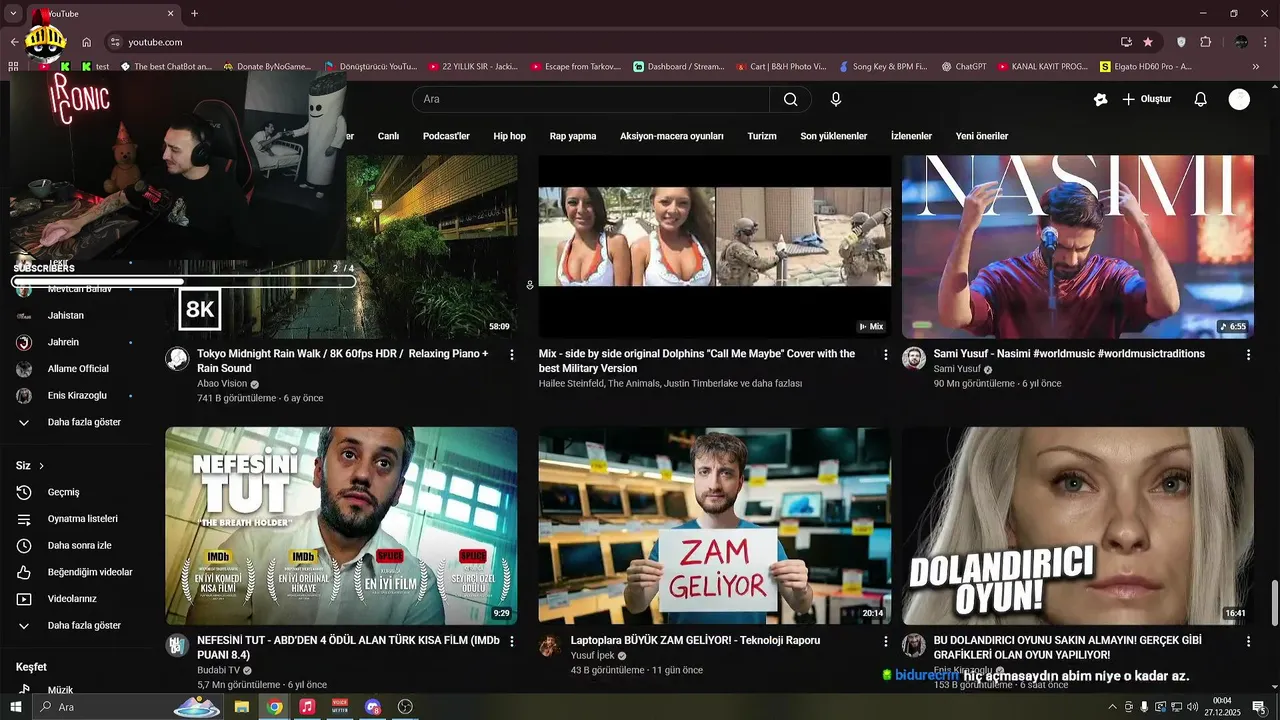
Task: Select the Hip hop filter chip
Action: pyautogui.click(x=509, y=136)
